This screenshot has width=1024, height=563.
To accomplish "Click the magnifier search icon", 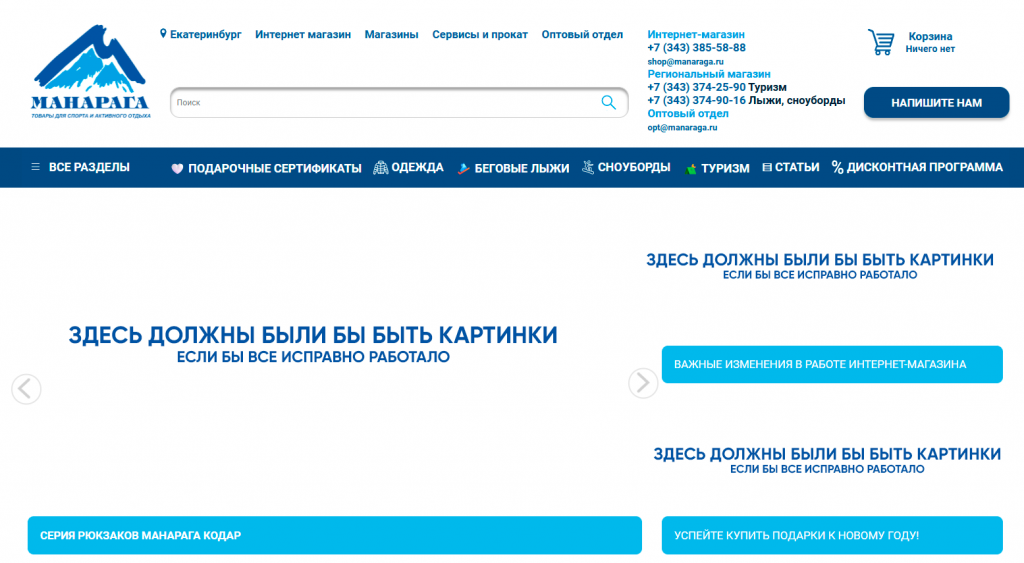I will pos(609,103).
